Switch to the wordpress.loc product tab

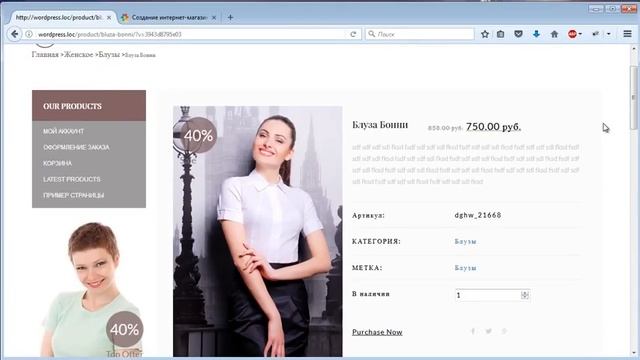[x=59, y=18]
